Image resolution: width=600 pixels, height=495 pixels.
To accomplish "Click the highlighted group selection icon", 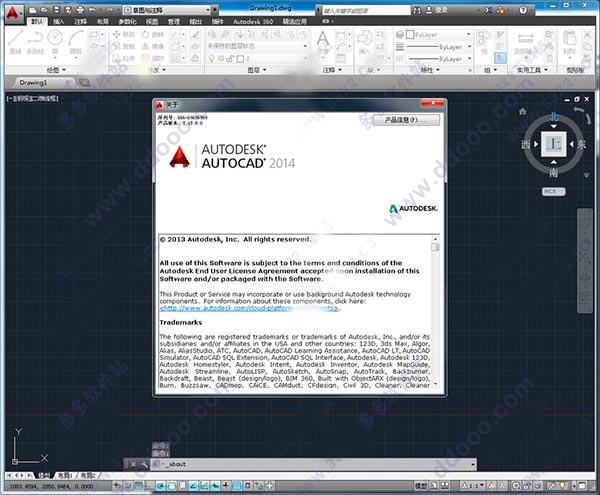I will click(x=500, y=58).
